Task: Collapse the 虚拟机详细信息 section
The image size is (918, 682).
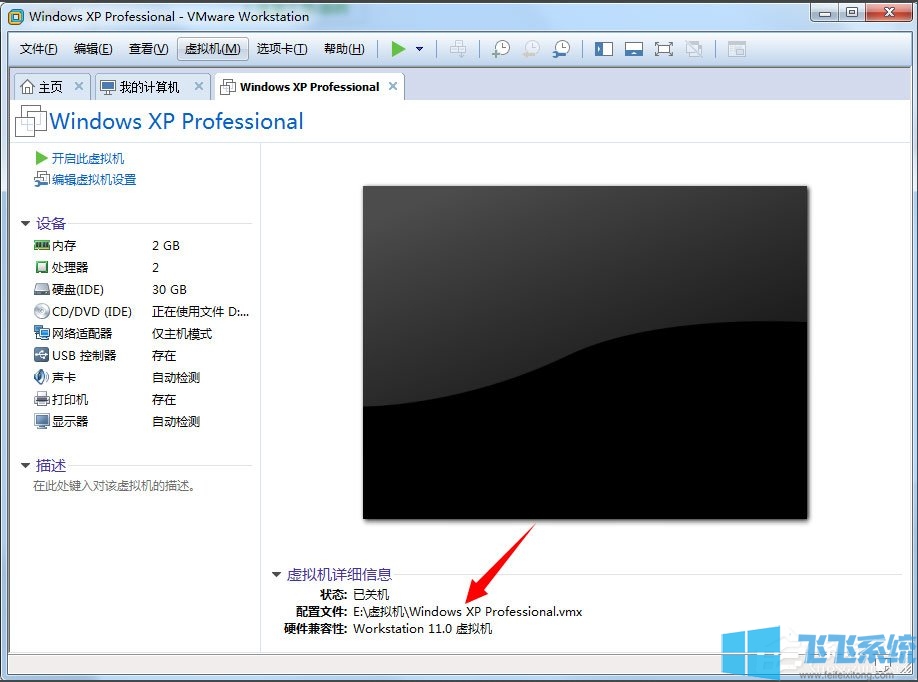Action: coord(277,574)
